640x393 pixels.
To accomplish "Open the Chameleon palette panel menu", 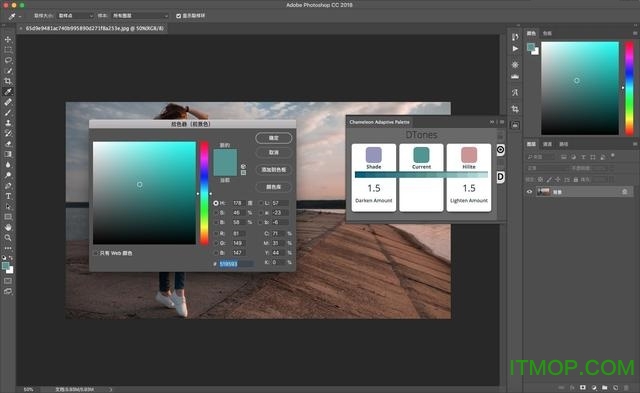I will pyautogui.click(x=502, y=122).
